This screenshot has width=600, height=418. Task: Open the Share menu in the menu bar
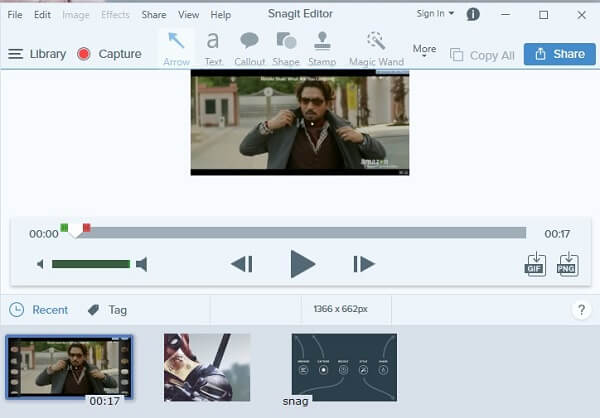(154, 15)
